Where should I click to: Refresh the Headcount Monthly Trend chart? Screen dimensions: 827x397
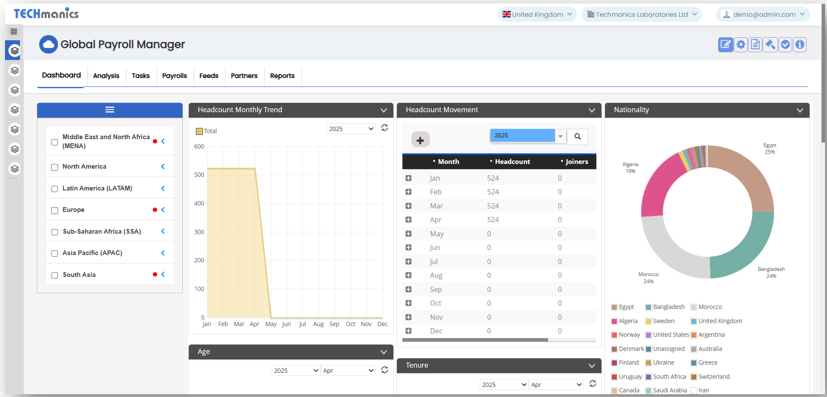(x=384, y=128)
